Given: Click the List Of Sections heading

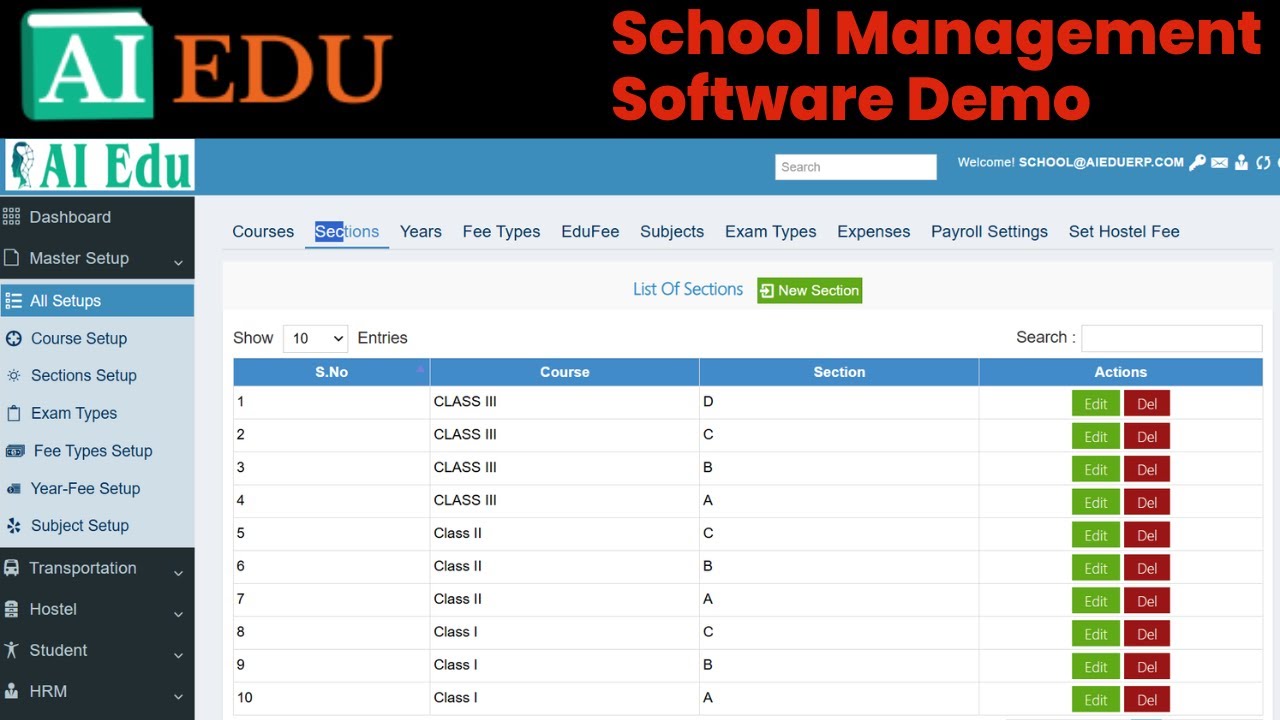Looking at the screenshot, I should click(688, 289).
